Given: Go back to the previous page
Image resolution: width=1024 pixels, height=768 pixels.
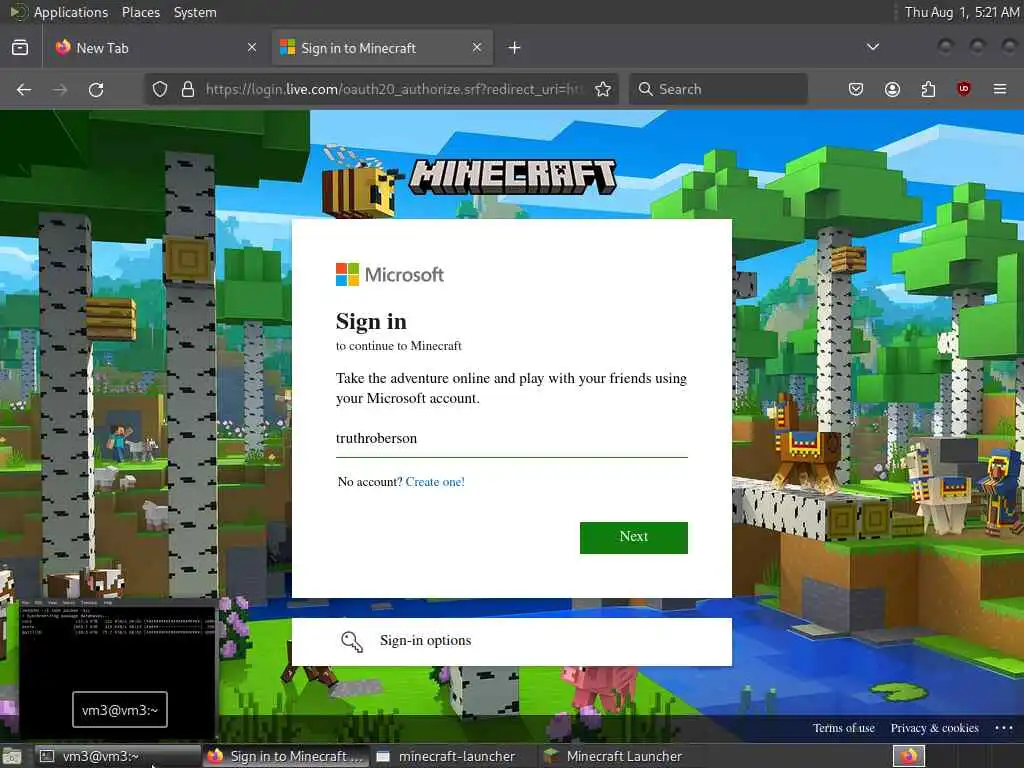Looking at the screenshot, I should pyautogui.click(x=24, y=89).
